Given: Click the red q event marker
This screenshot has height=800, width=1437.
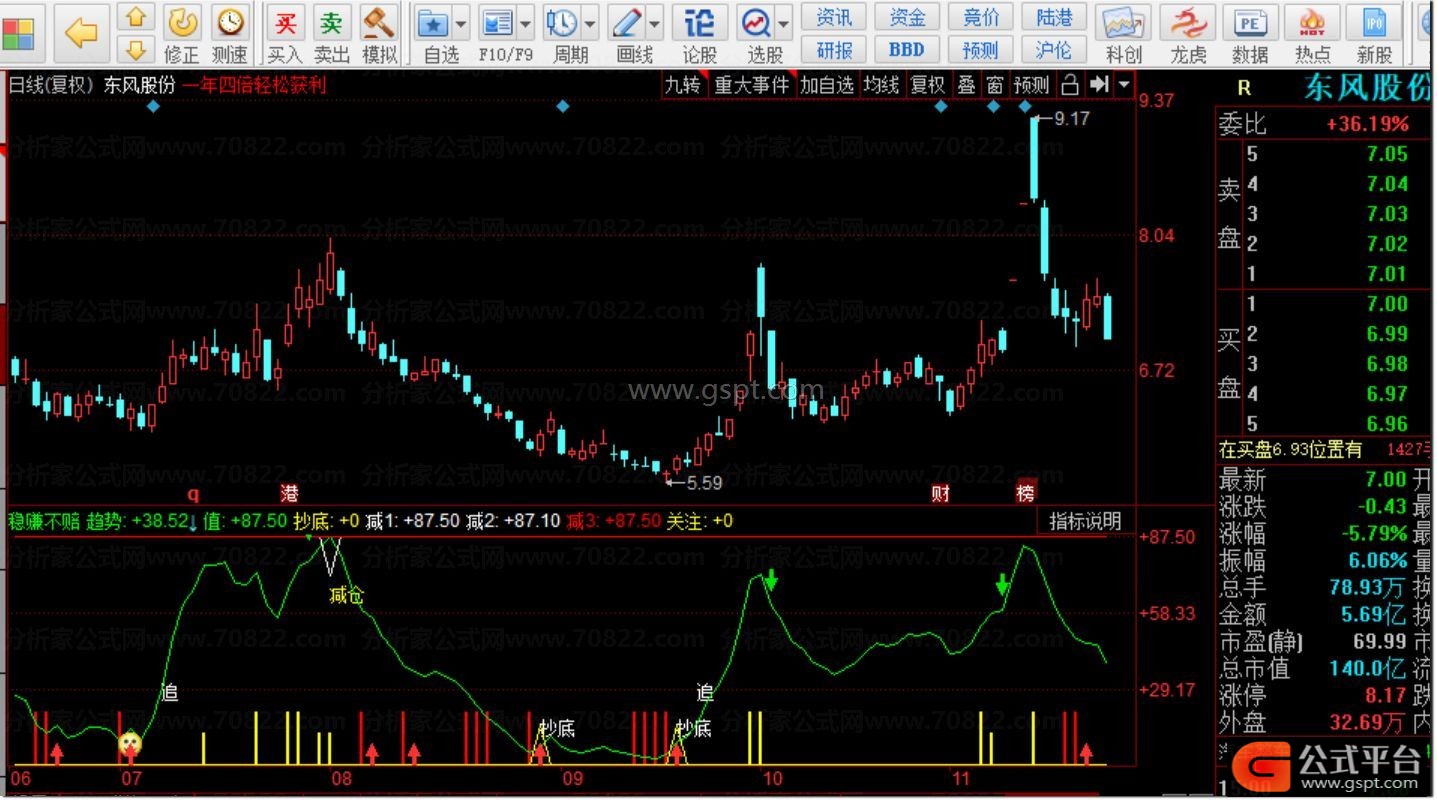Looking at the screenshot, I should 193,493.
